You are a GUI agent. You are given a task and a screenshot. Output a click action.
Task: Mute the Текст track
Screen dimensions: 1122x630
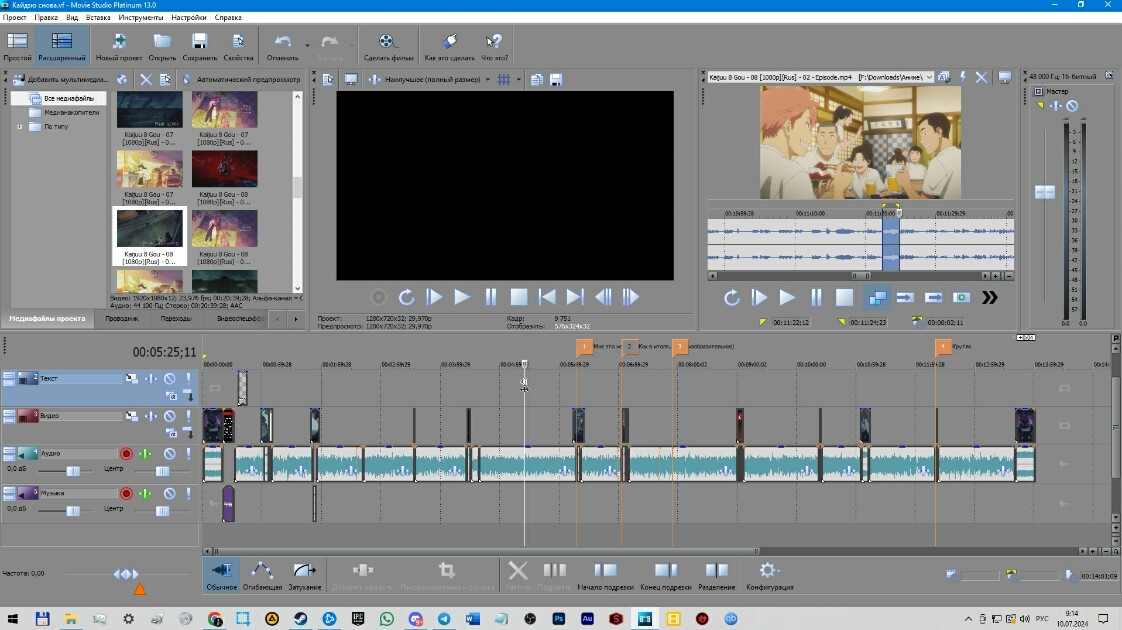(x=170, y=379)
